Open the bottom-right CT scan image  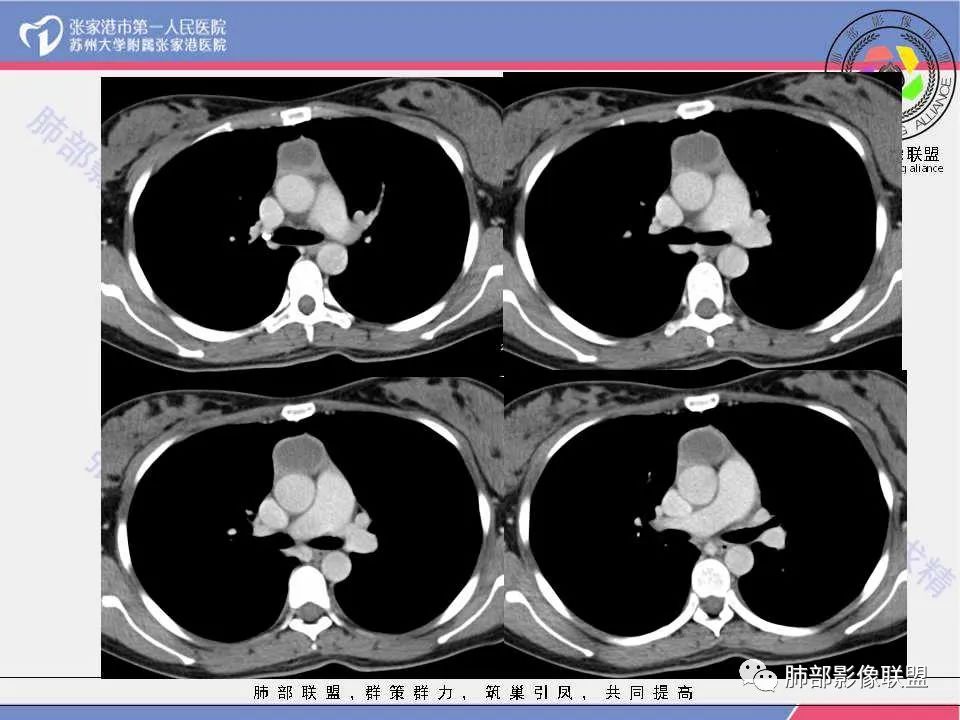click(x=705, y=524)
